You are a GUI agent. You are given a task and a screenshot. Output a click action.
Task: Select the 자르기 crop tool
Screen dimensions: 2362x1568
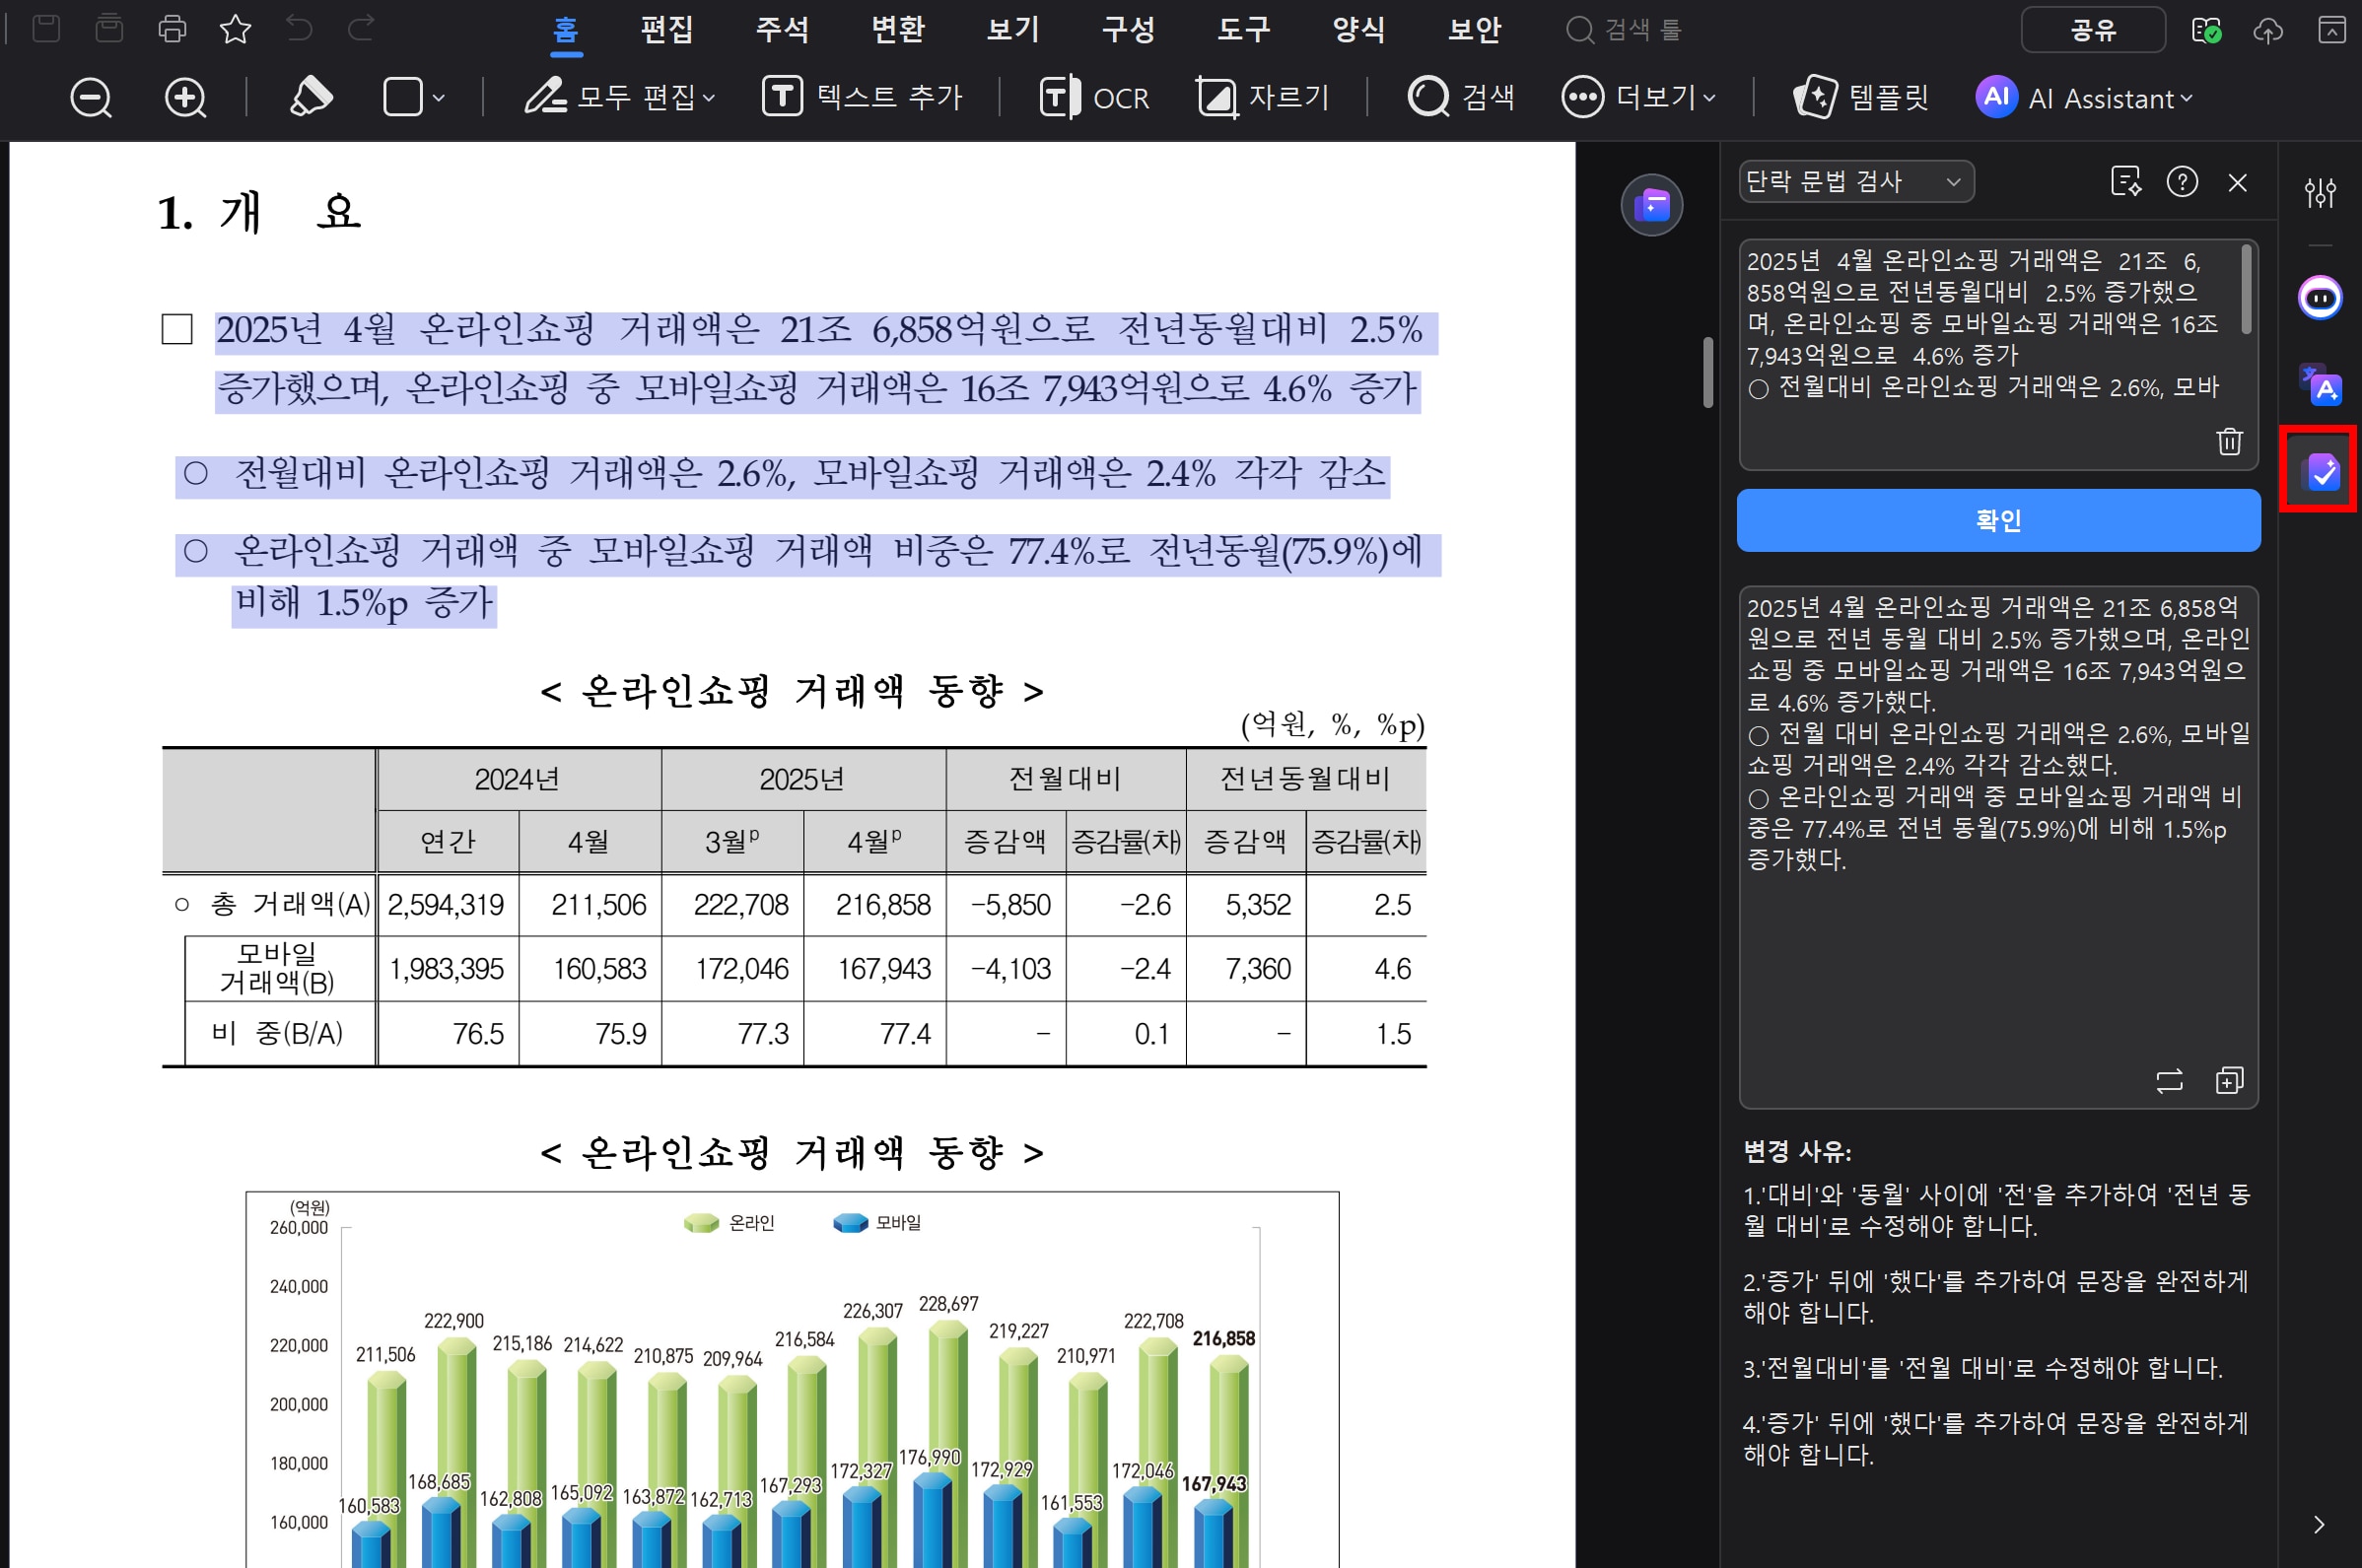pyautogui.click(x=1262, y=97)
